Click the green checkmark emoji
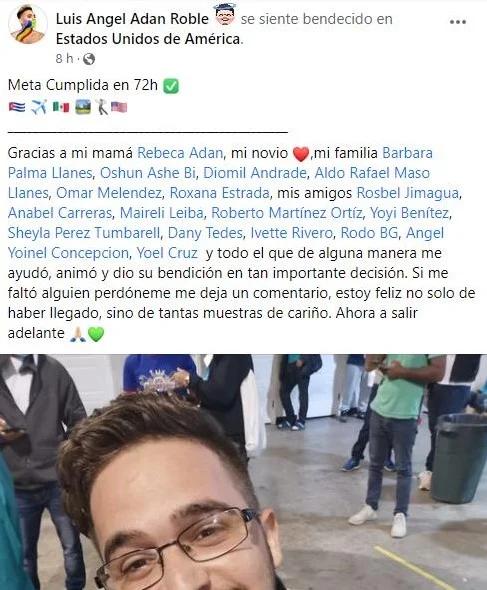This screenshot has width=487, height=590. [171, 86]
